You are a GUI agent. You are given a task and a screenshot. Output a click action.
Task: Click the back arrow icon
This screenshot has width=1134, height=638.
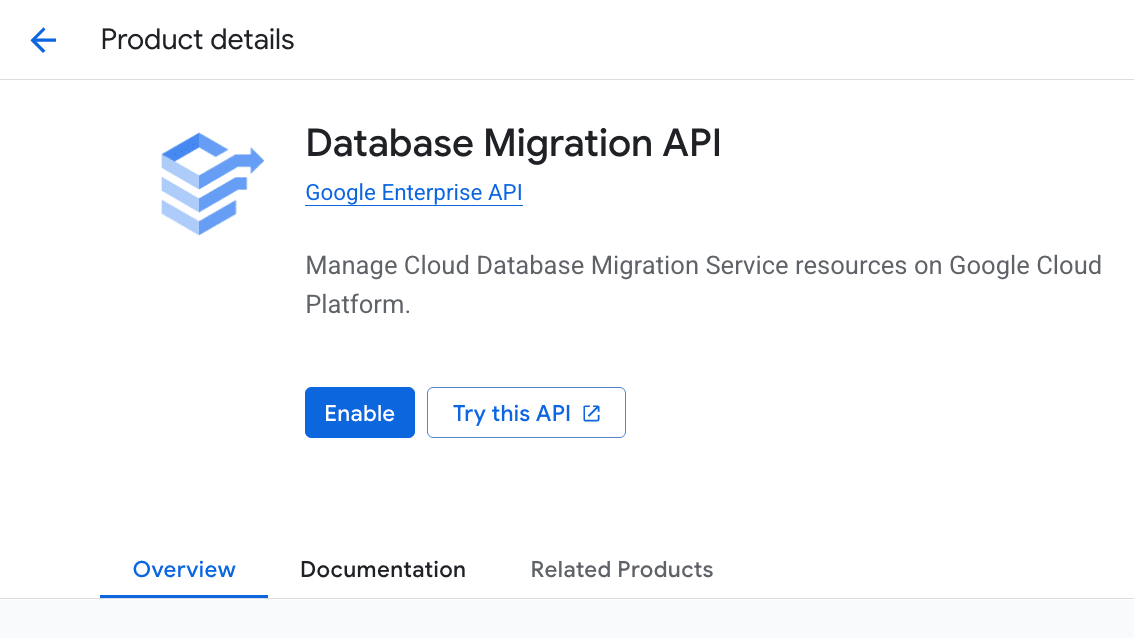point(43,40)
